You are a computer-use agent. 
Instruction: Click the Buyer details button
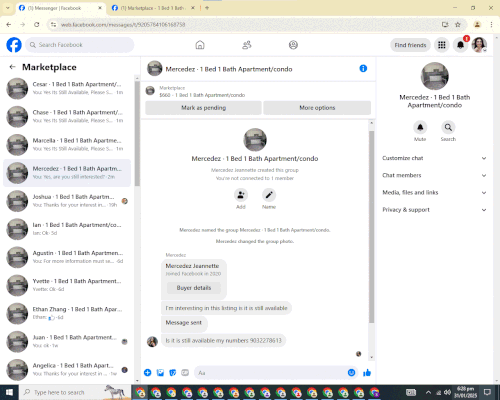(x=194, y=288)
